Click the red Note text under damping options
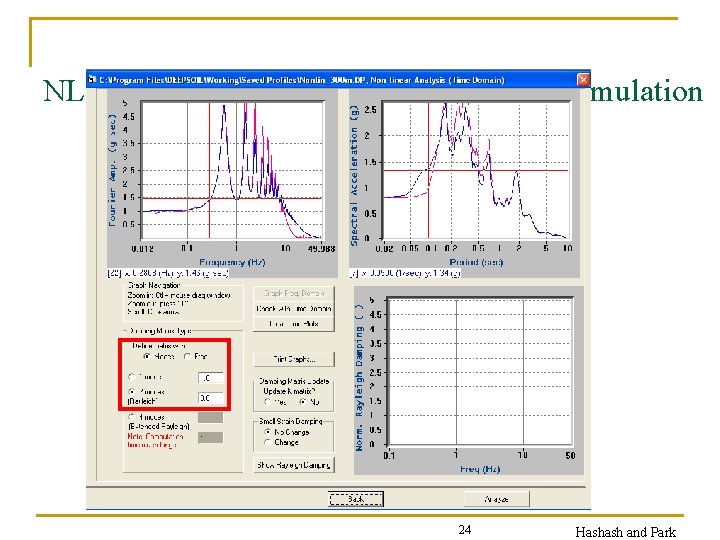 click(155, 440)
